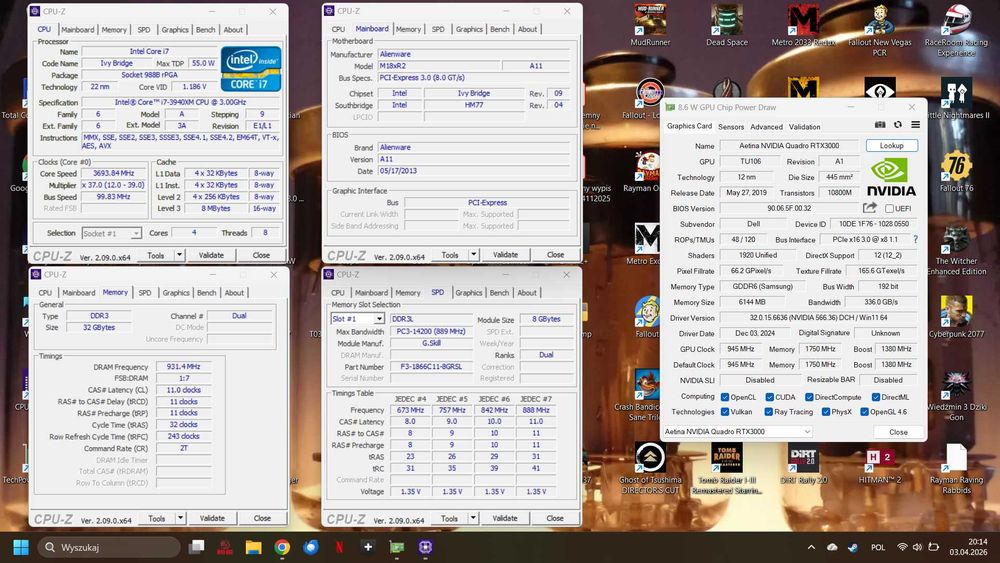Open the Fallout 76 desktop shortcut

click(956, 171)
